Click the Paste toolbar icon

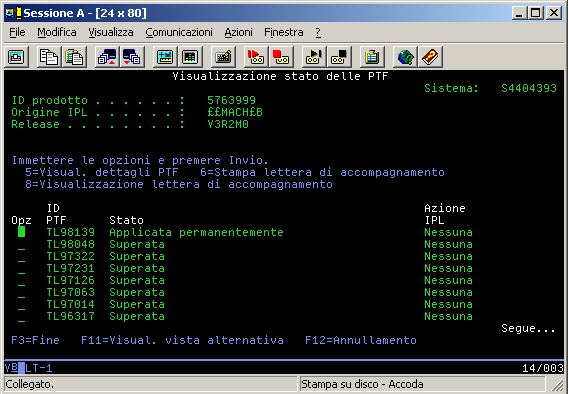click(x=74, y=57)
